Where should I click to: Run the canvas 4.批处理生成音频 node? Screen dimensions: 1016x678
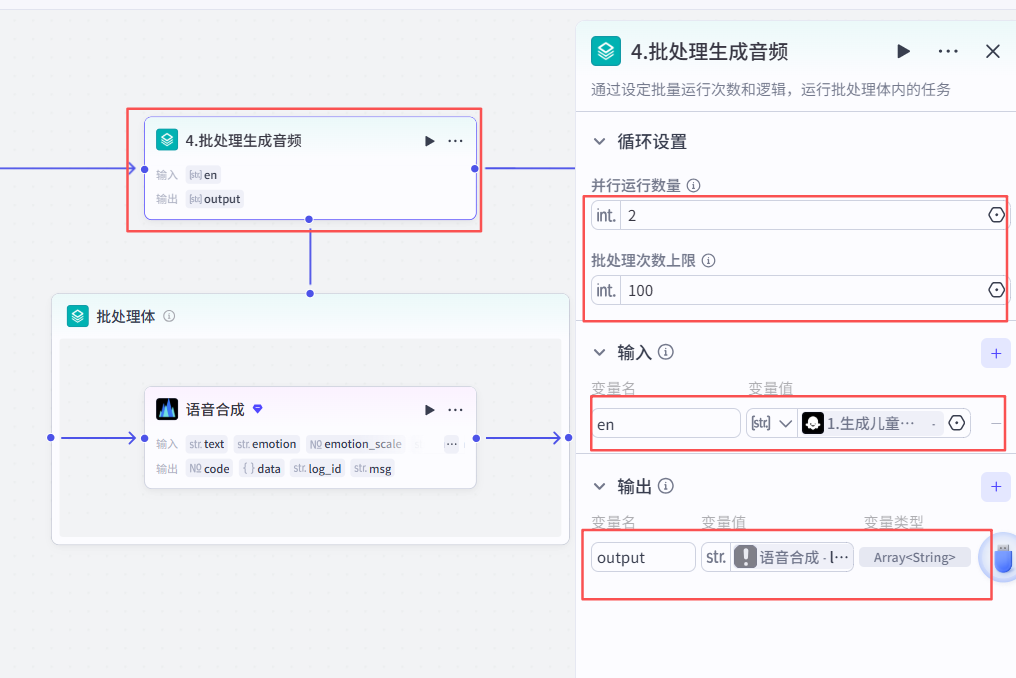click(x=431, y=140)
